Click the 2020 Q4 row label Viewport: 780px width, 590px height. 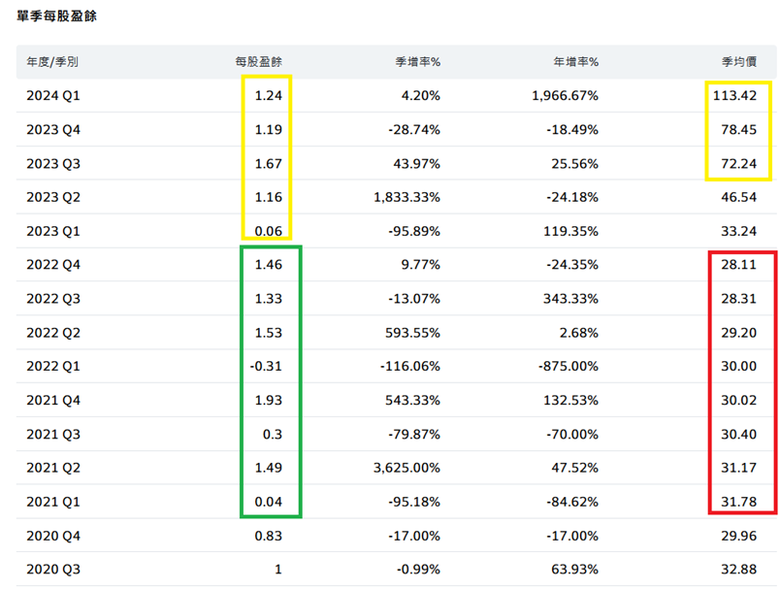coord(53,536)
